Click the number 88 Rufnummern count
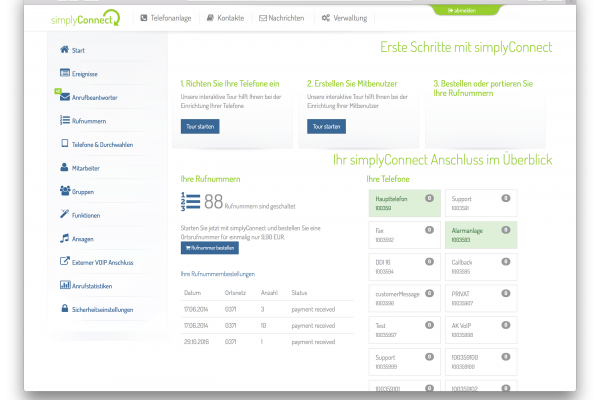The height and width of the screenshot is (400, 600). click(x=214, y=202)
